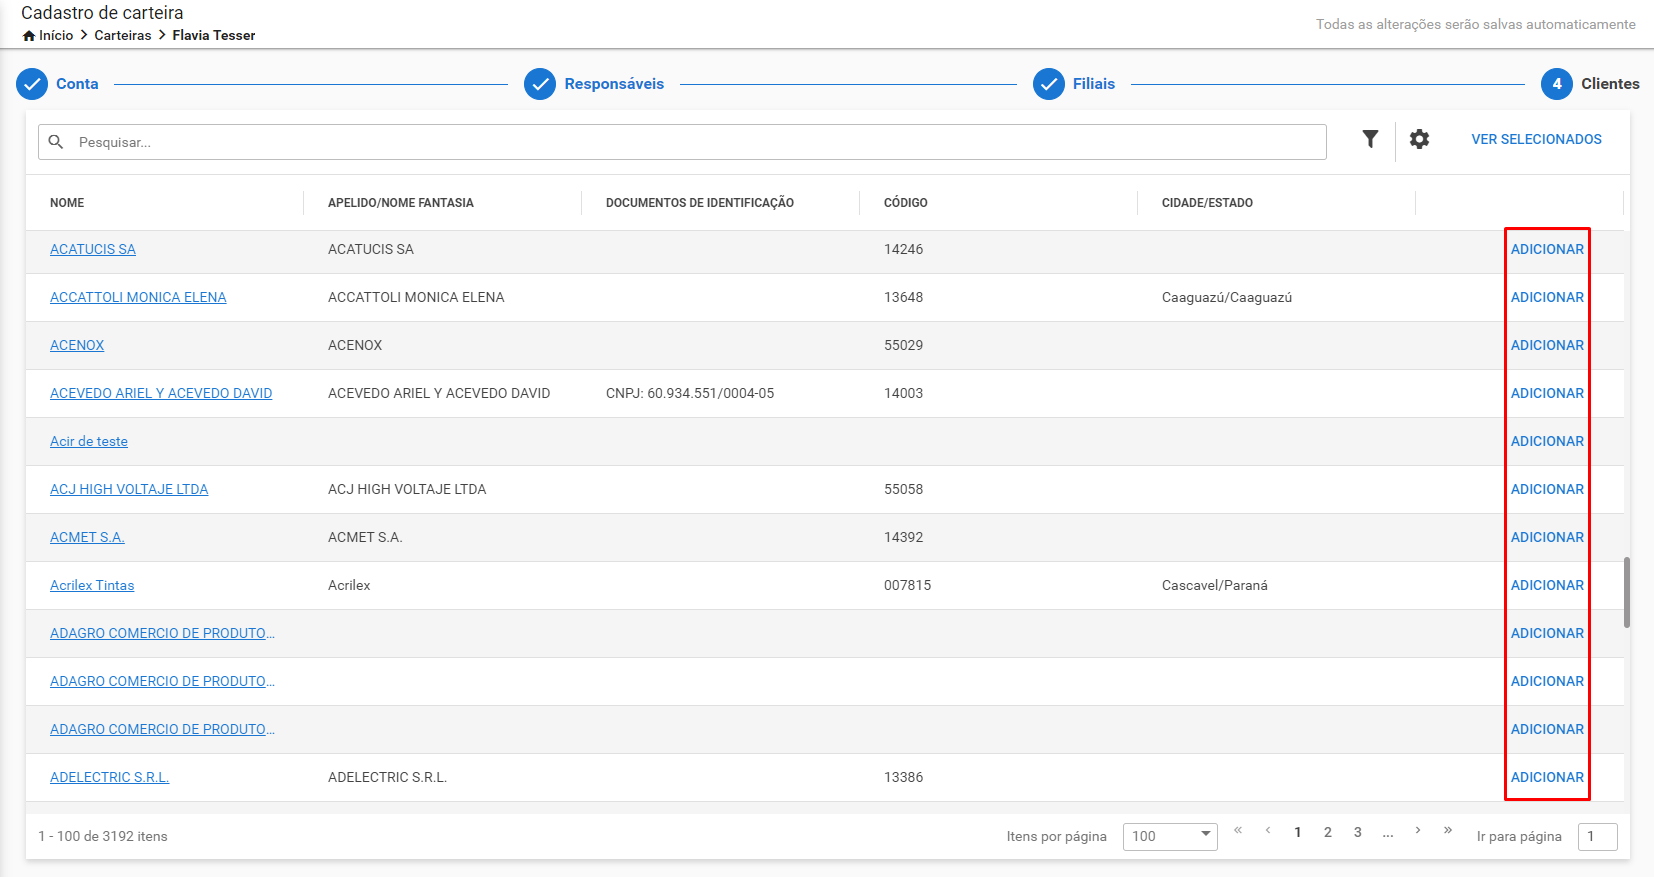The height and width of the screenshot is (877, 1654).
Task: Click 1 - 100 de 3192 itens text
Action: pos(103,836)
